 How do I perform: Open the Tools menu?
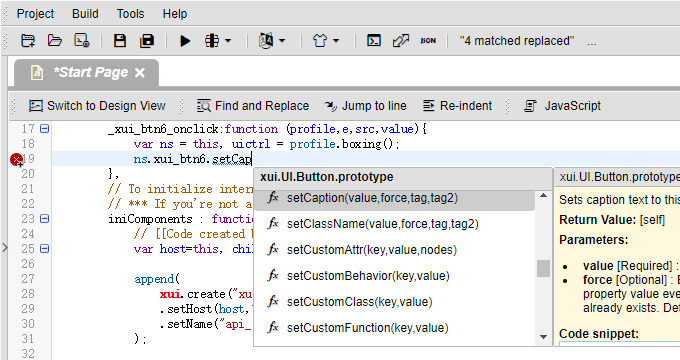[x=130, y=14]
